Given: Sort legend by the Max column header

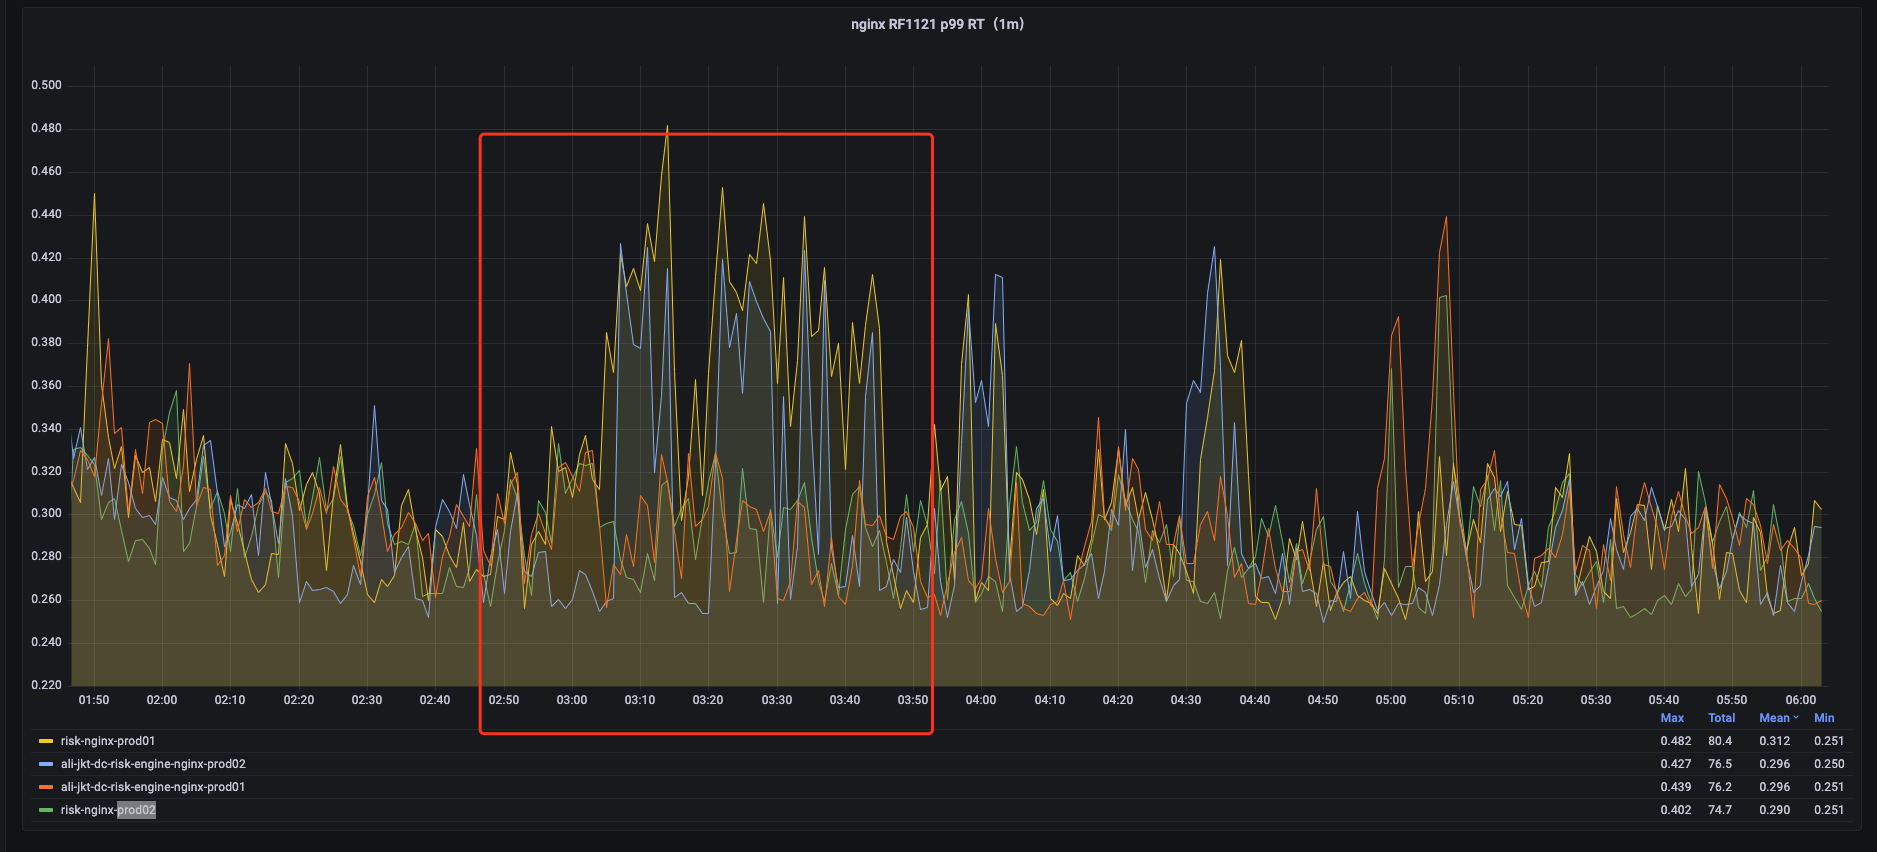Looking at the screenshot, I should click(x=1672, y=718).
